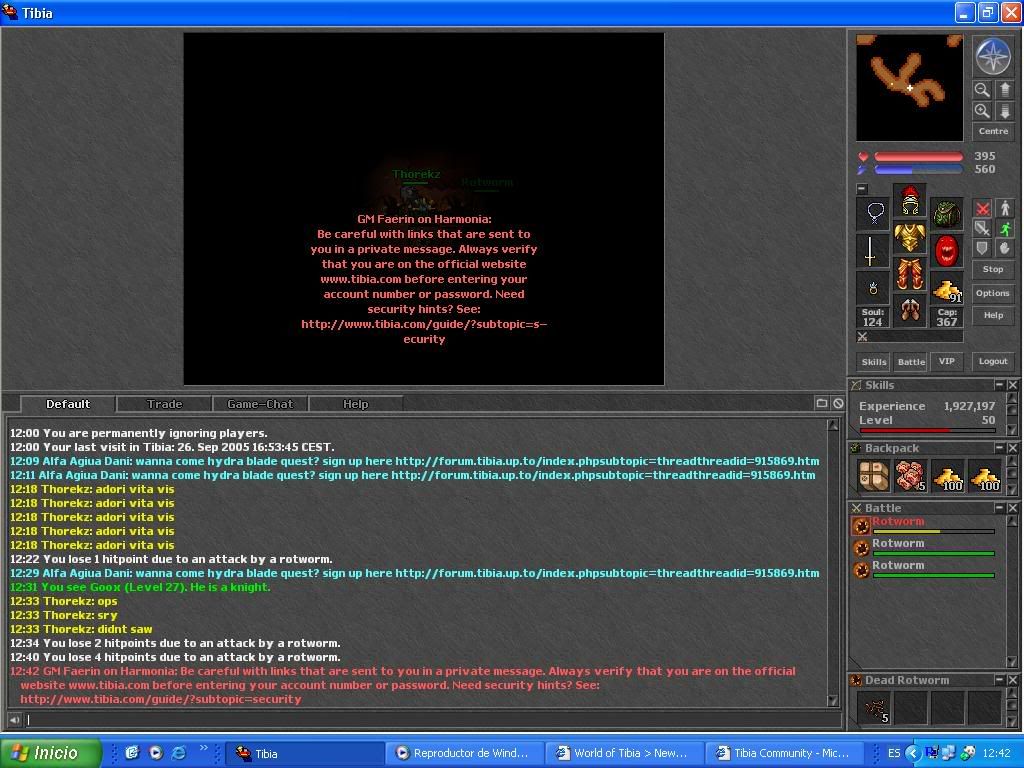Collapse the Dead Rotworm panel
Image resolution: width=1024 pixels, height=768 pixels.
[x=999, y=680]
